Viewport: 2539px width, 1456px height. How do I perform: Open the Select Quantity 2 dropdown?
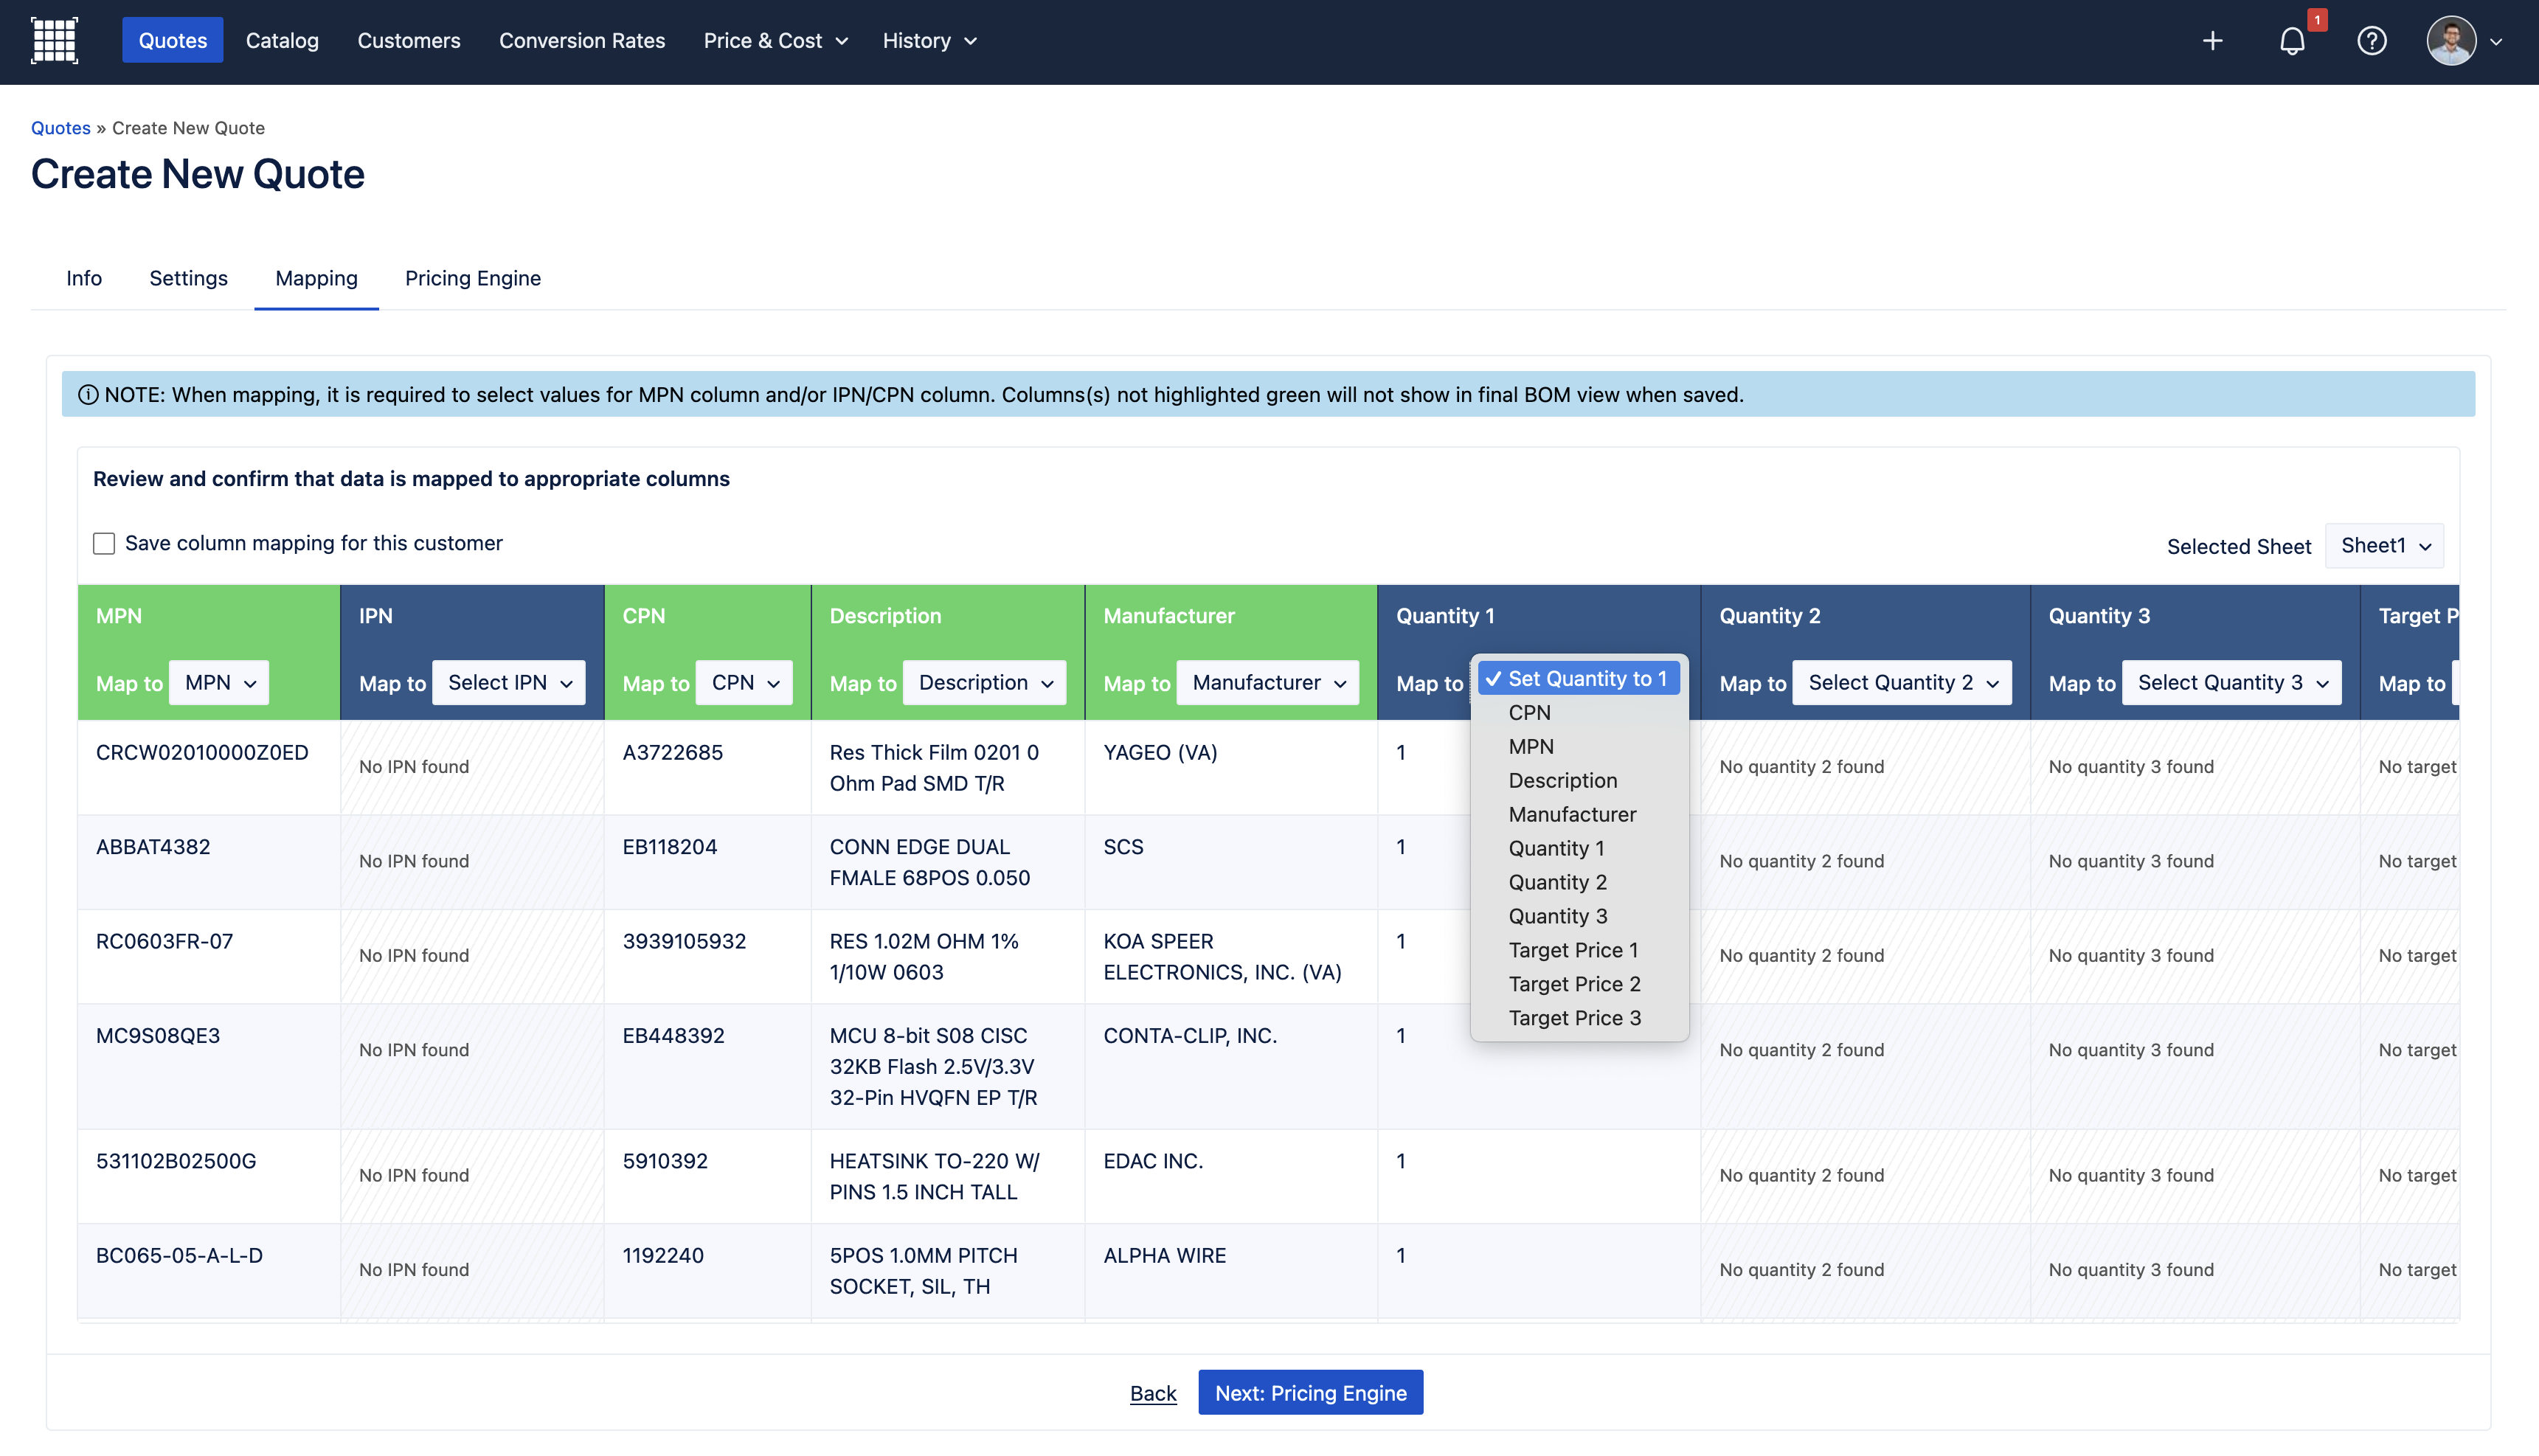pos(1901,683)
